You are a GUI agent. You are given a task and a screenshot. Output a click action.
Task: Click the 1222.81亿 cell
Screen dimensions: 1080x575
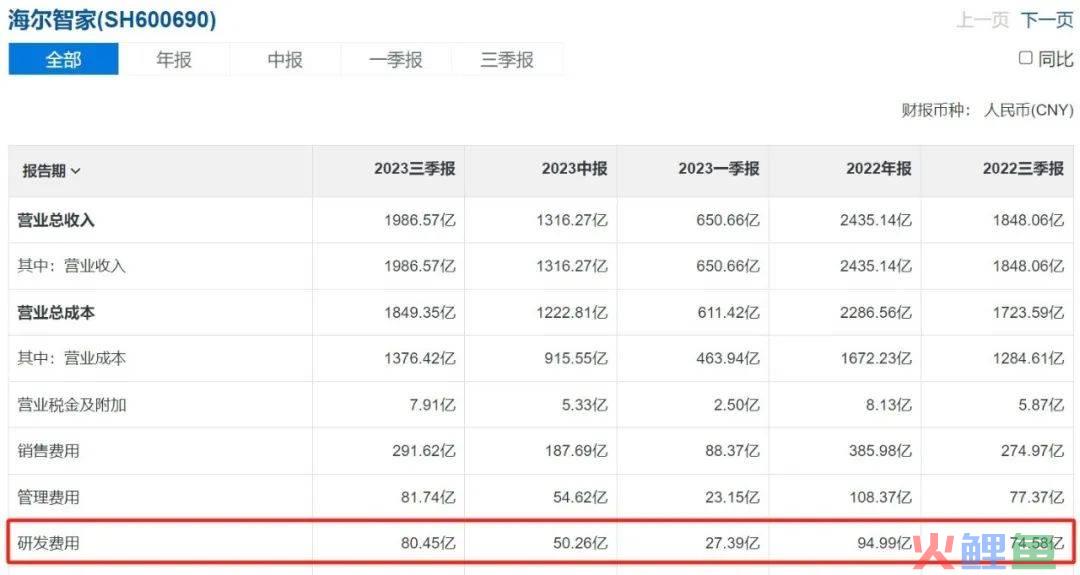(x=572, y=313)
